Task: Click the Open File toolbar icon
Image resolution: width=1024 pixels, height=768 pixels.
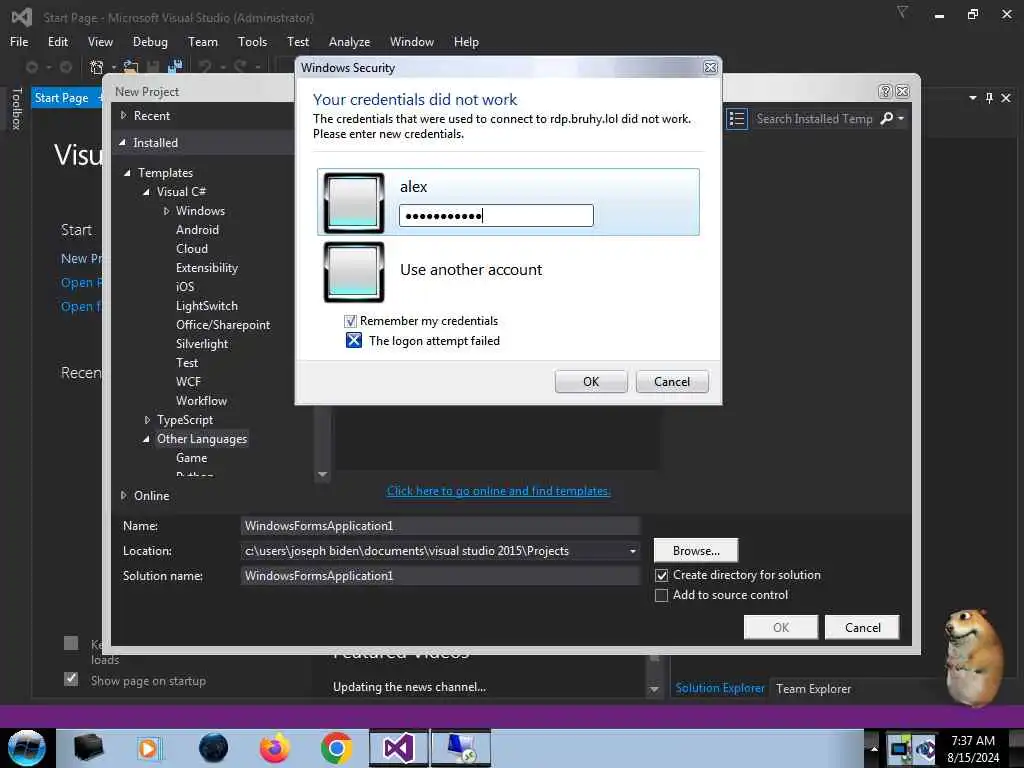Action: tap(131, 67)
